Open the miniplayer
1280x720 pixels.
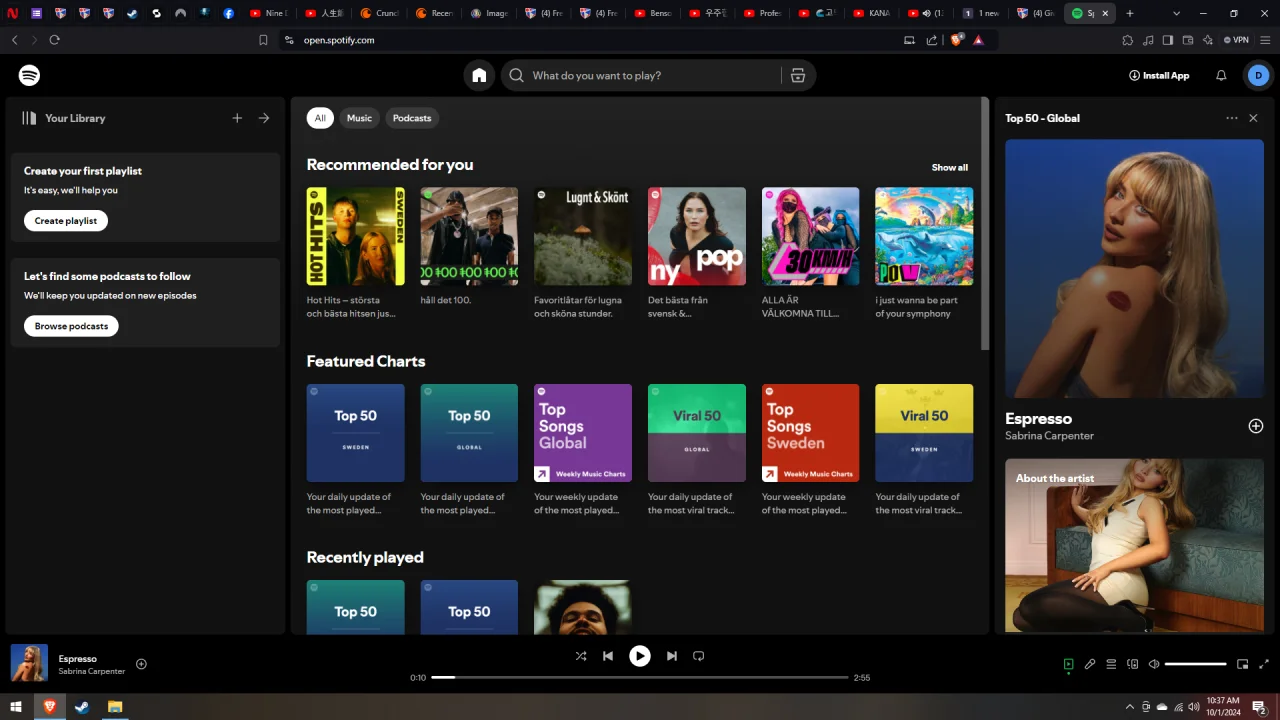coord(1243,664)
